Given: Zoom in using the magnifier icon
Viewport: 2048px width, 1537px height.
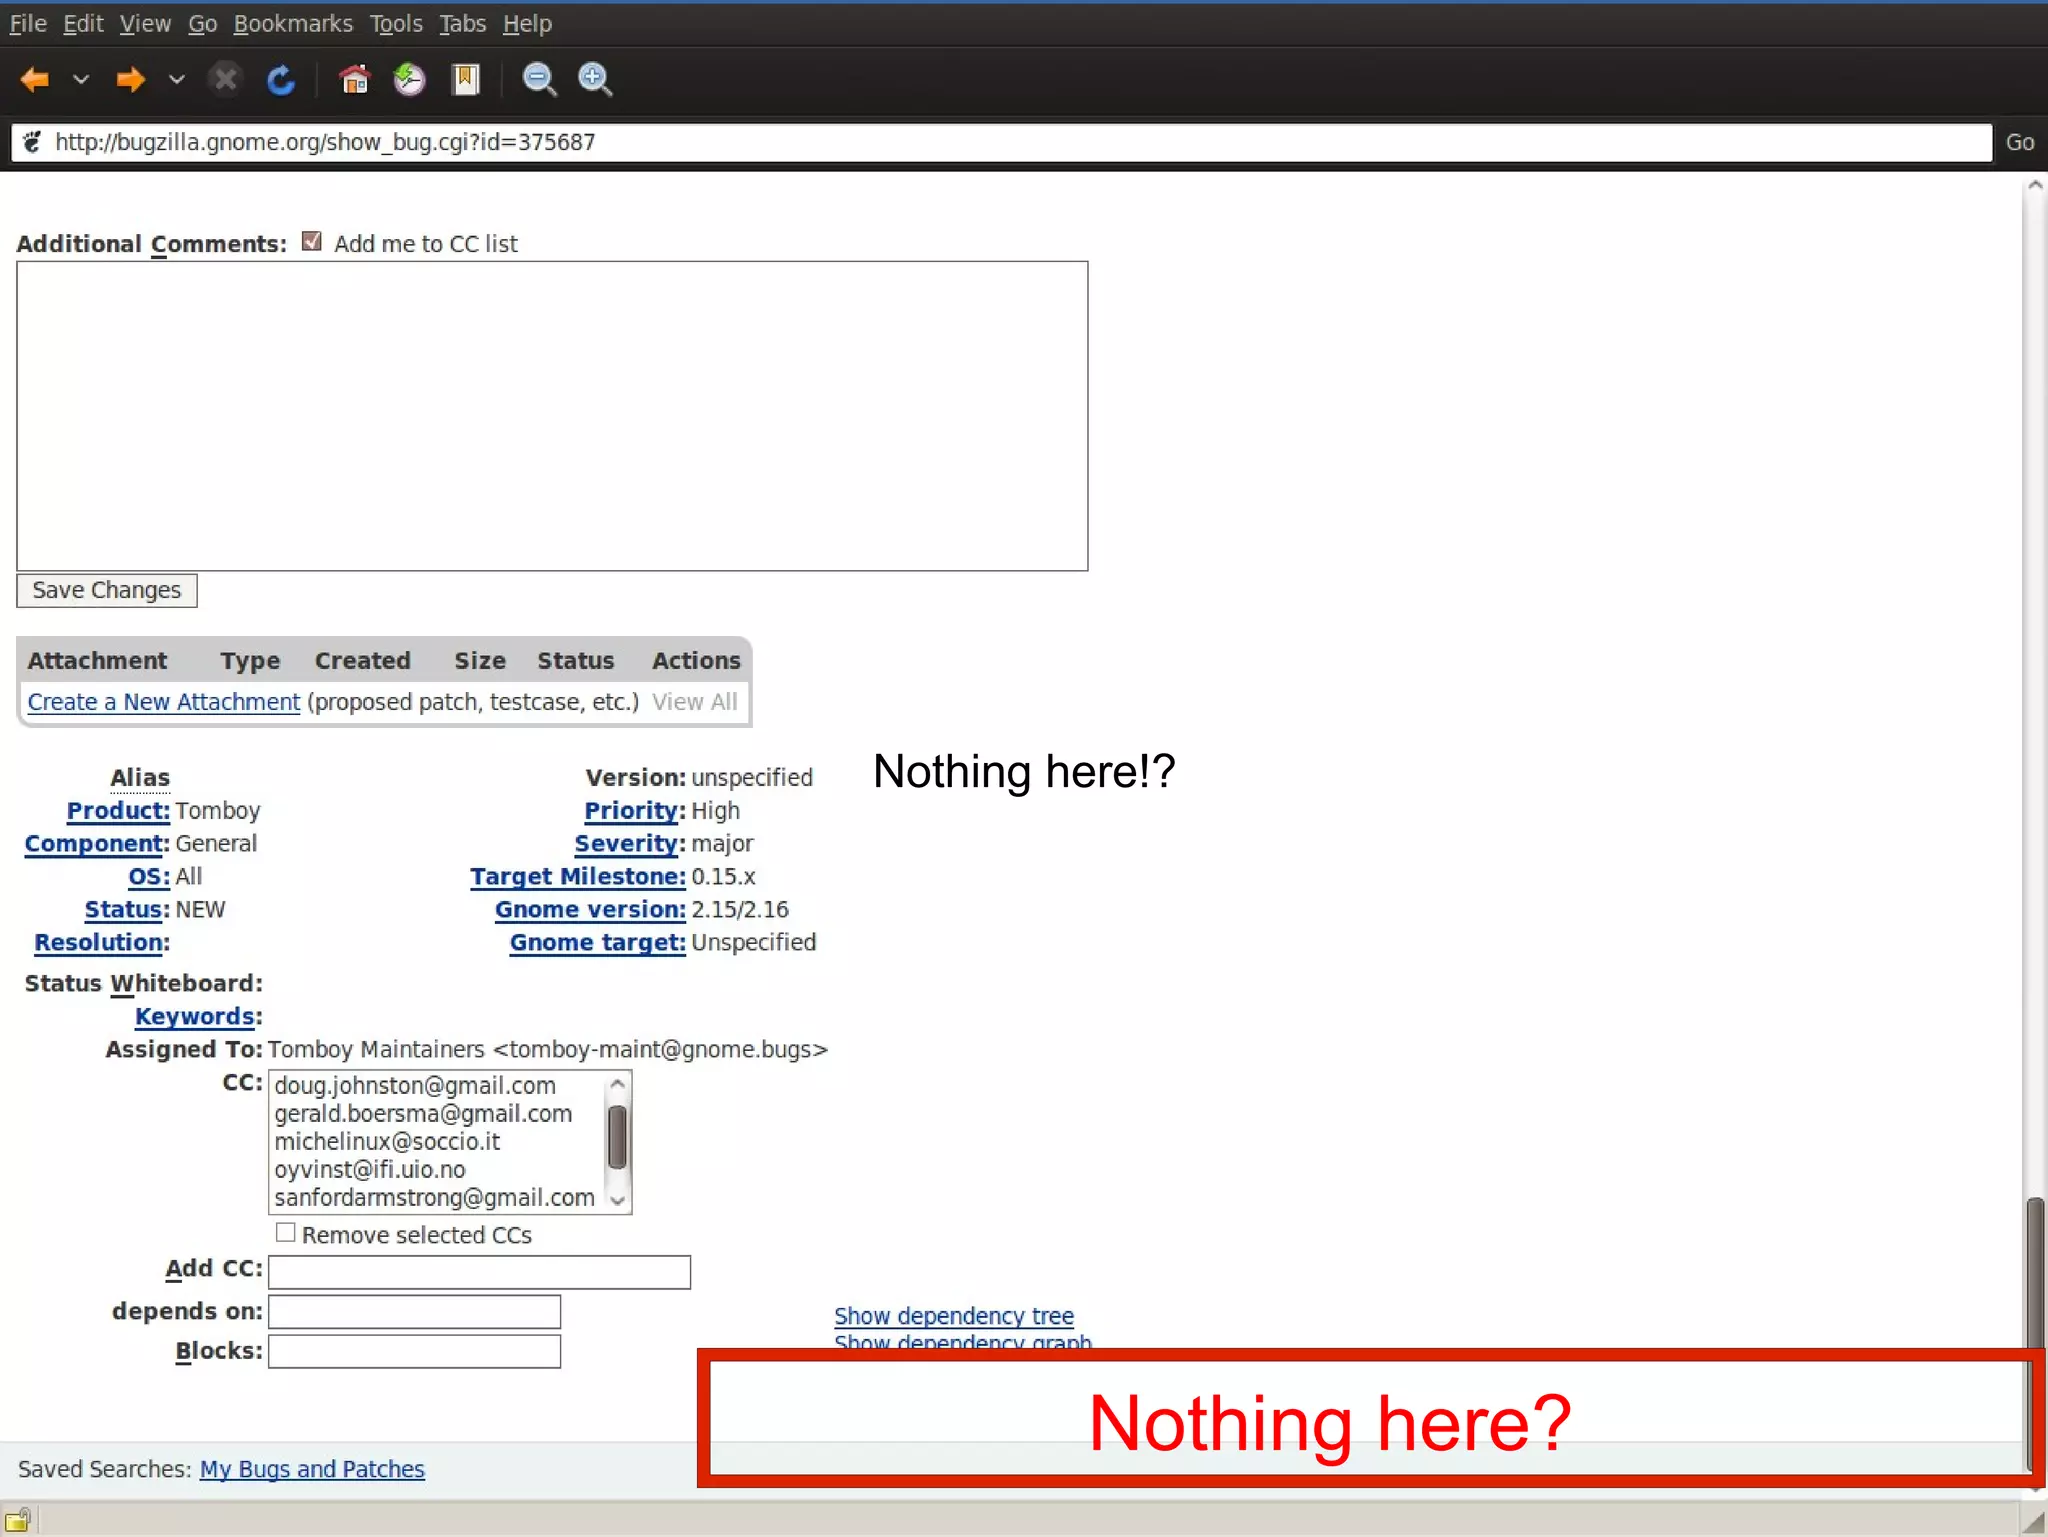Looking at the screenshot, I should [594, 80].
